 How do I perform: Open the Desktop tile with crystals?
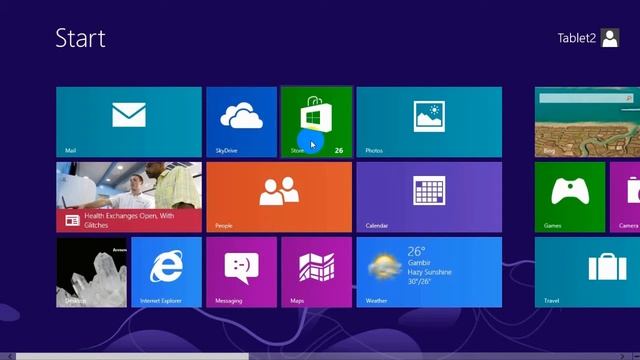(91, 272)
